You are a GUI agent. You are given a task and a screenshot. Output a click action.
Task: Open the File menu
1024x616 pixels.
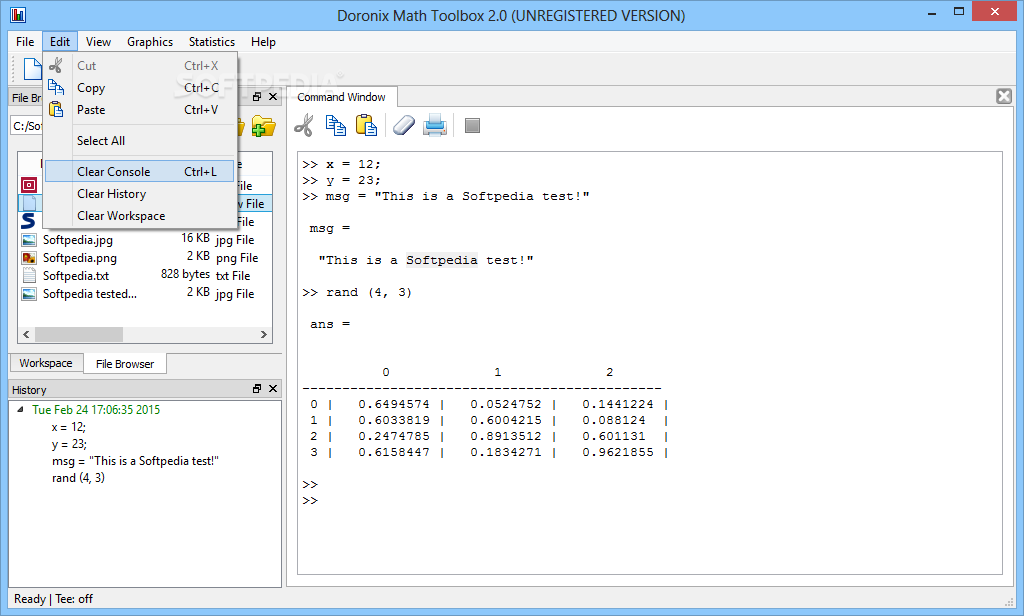pos(25,42)
